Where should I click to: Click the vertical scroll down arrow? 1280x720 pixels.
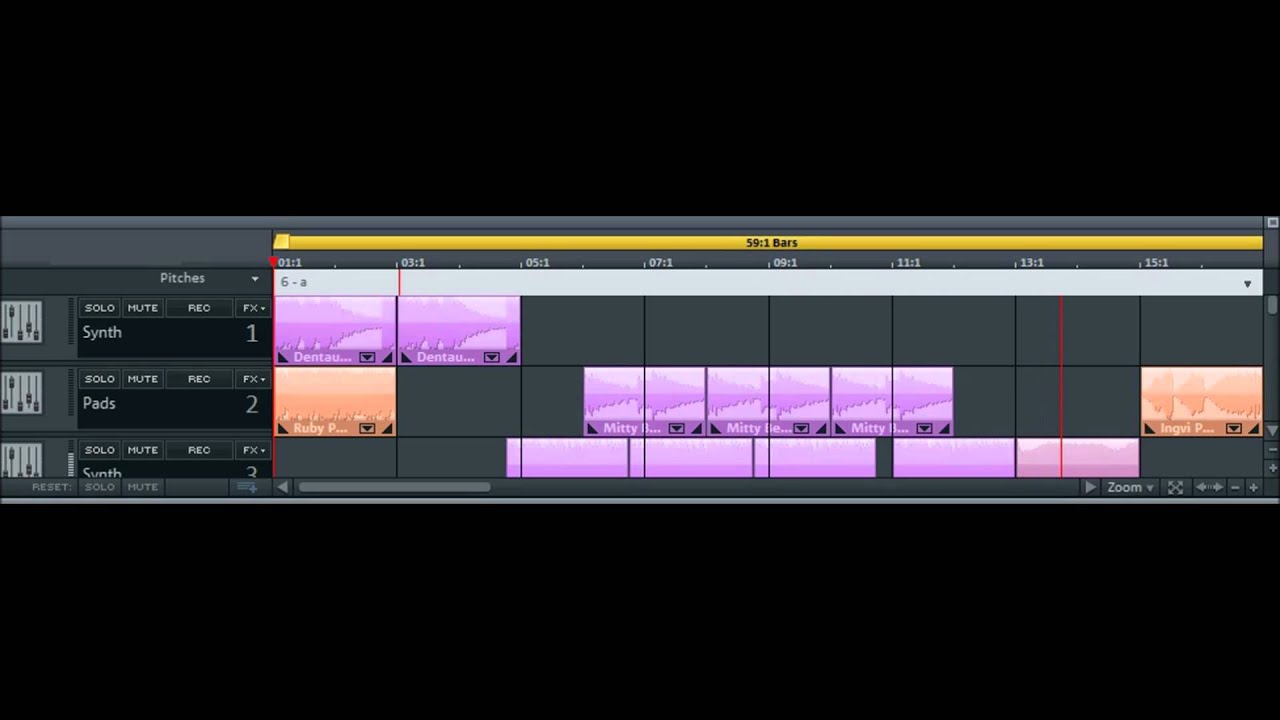(x=1272, y=430)
